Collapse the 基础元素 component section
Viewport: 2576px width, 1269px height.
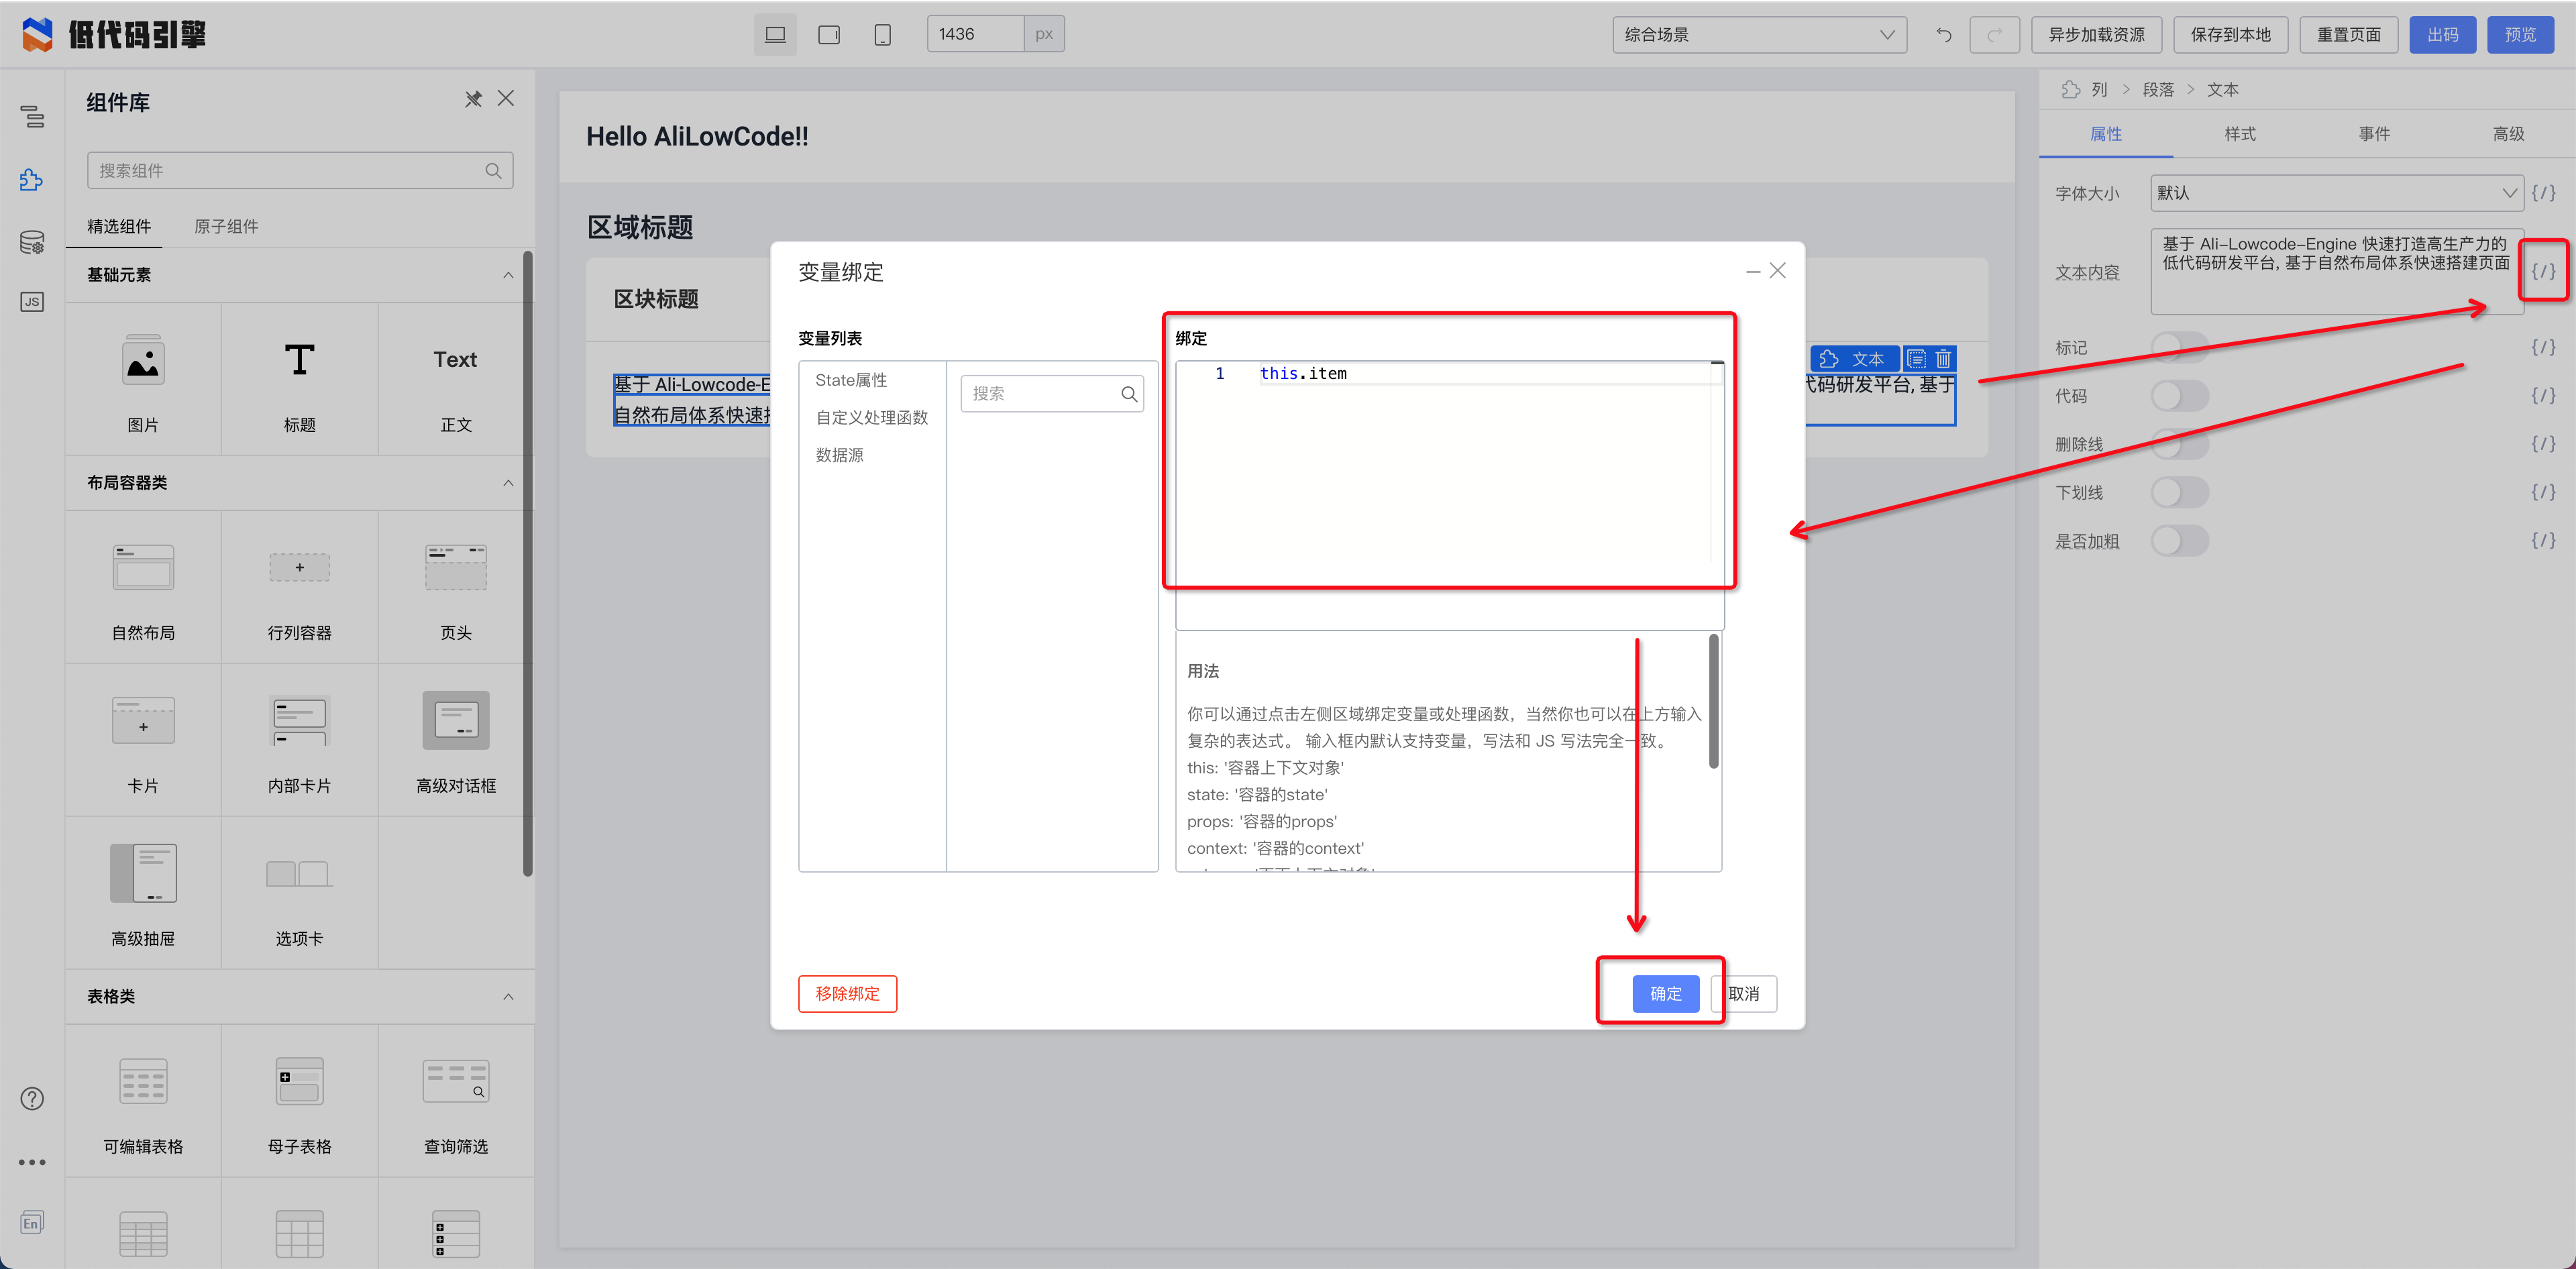click(x=508, y=275)
